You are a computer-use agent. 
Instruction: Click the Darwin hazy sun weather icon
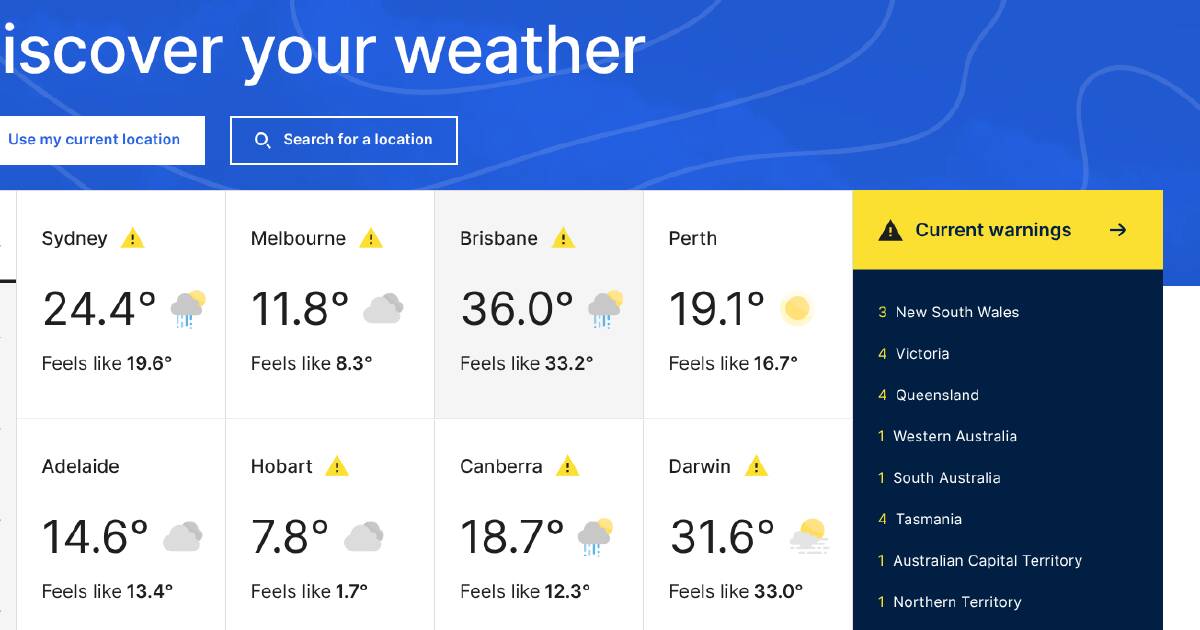tap(808, 537)
